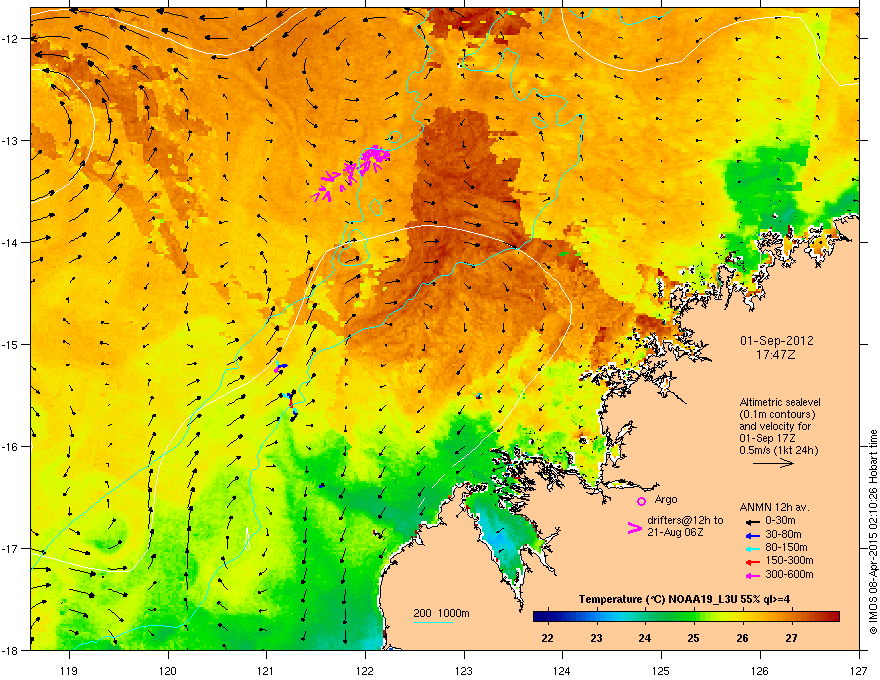Click longitude axis label 127
This screenshot has width=880, height=680.
(x=858, y=670)
